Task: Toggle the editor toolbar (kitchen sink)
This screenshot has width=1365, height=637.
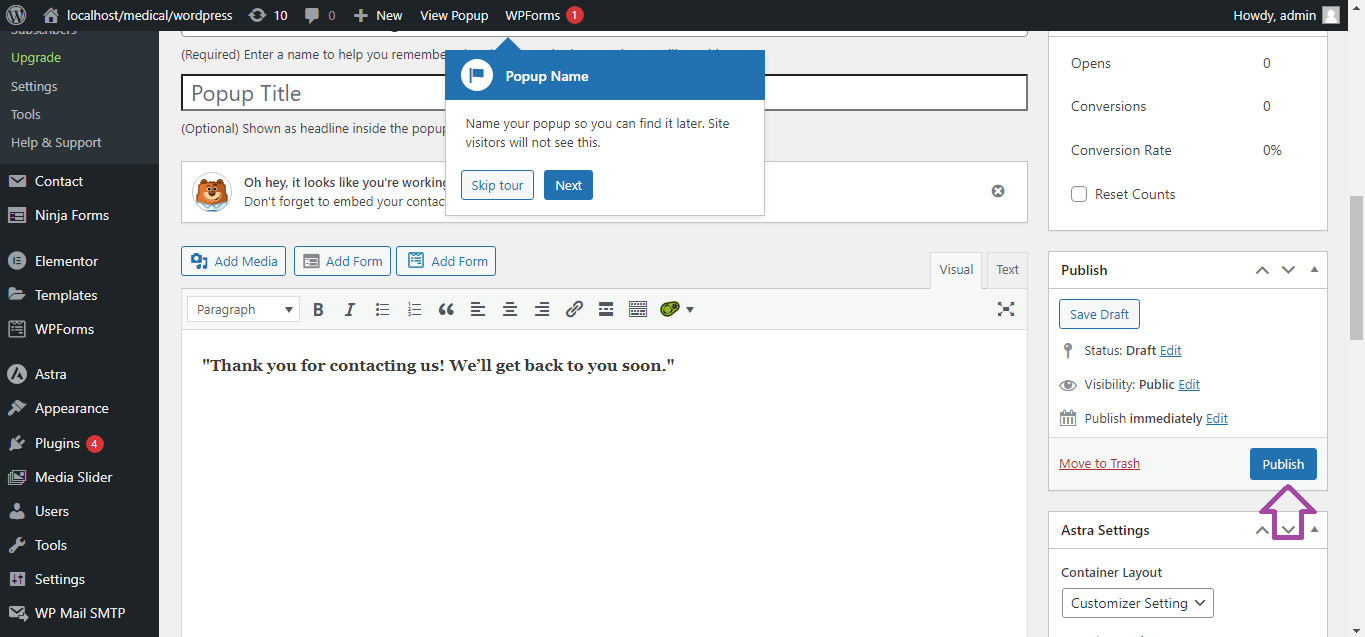Action: [x=638, y=310]
